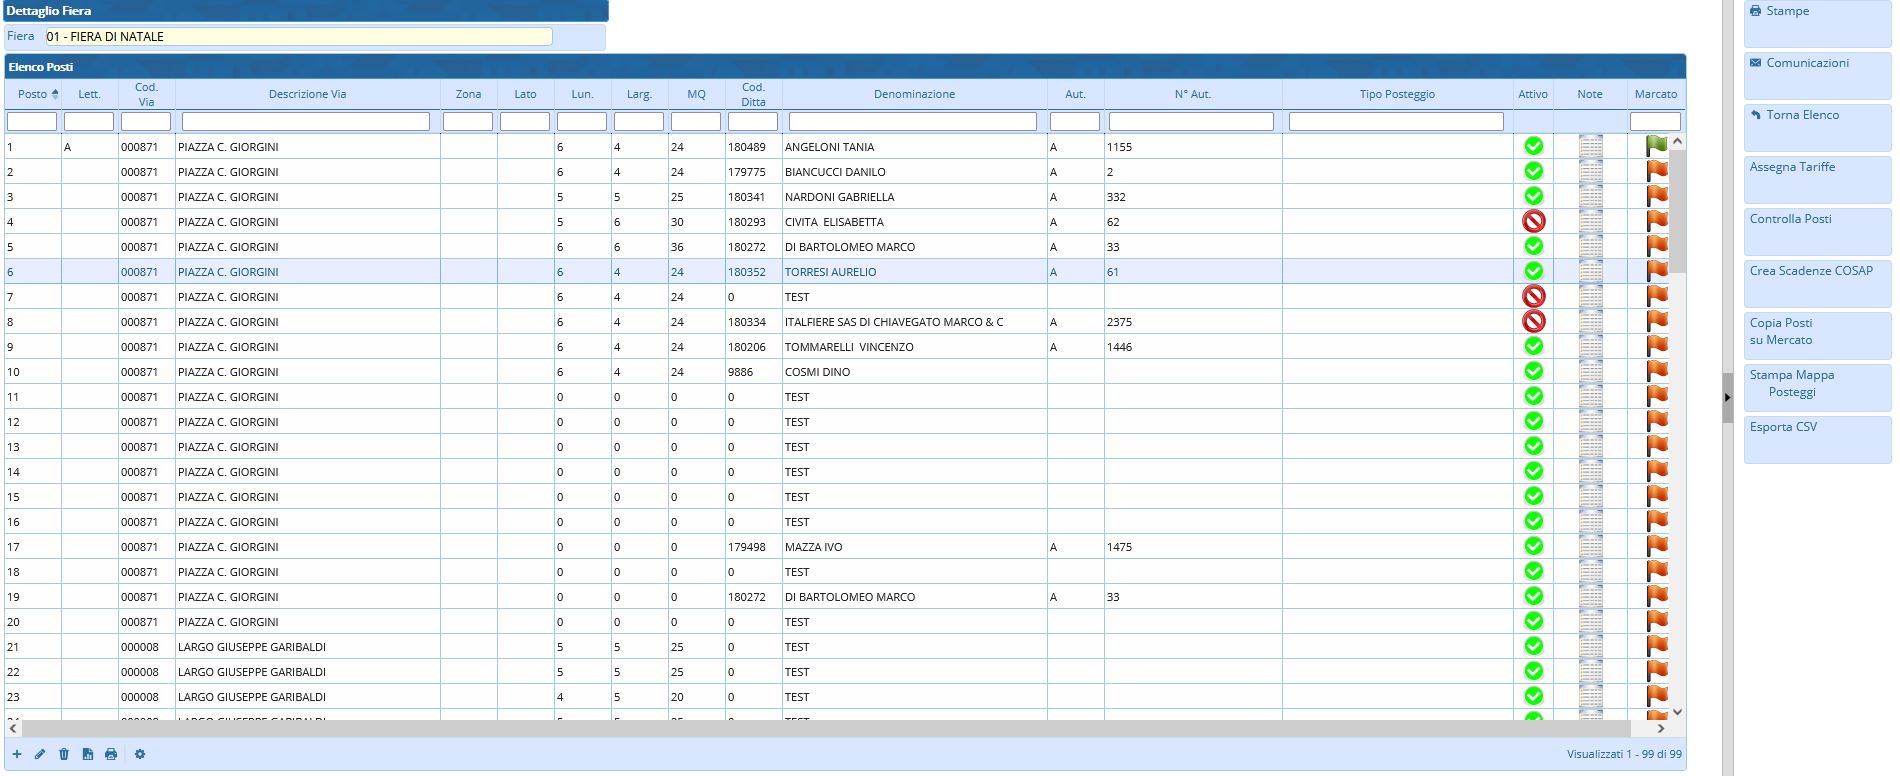
Task: Toggle orange marked flag for NARDONI GABRIELLA
Action: (x=1656, y=196)
